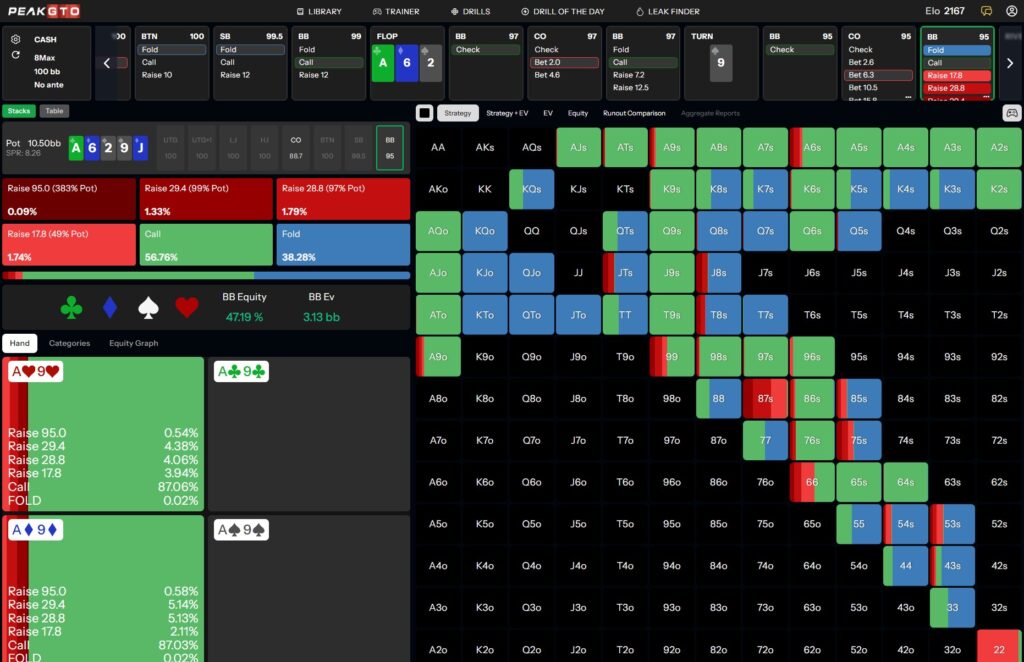Select the Call 56.76% action box

click(x=206, y=244)
